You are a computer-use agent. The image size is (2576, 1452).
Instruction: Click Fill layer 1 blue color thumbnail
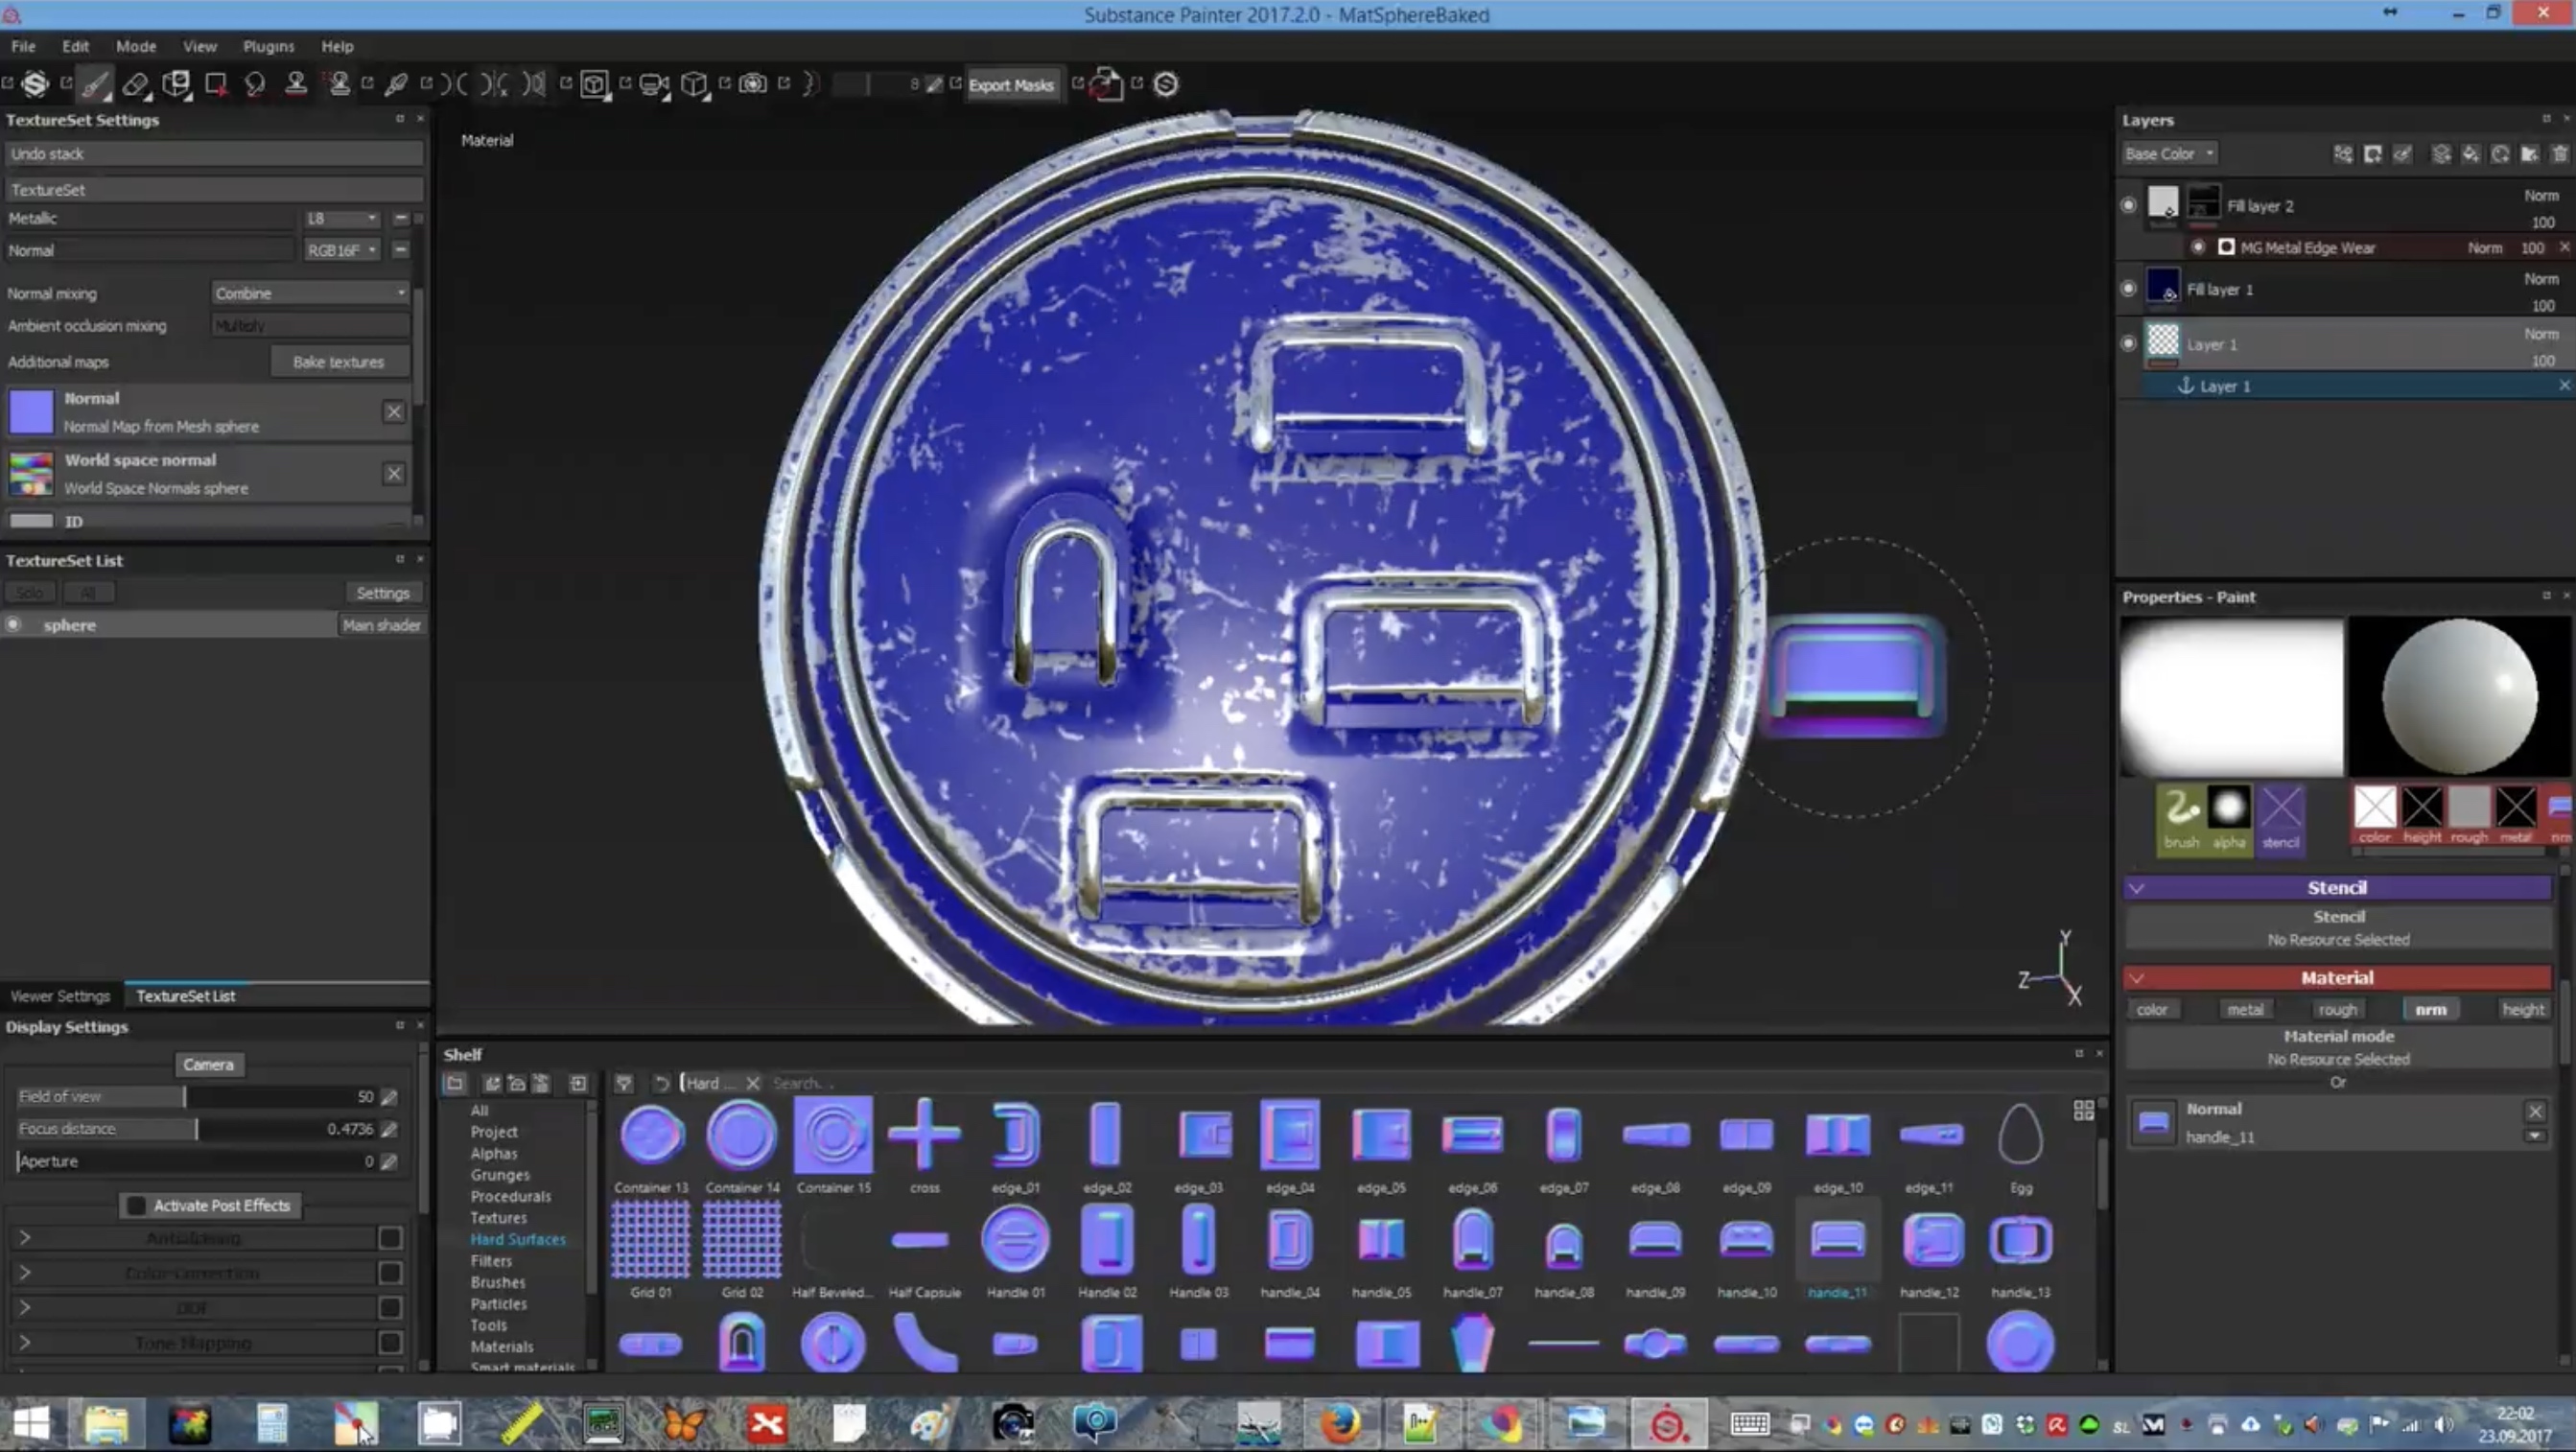2163,287
